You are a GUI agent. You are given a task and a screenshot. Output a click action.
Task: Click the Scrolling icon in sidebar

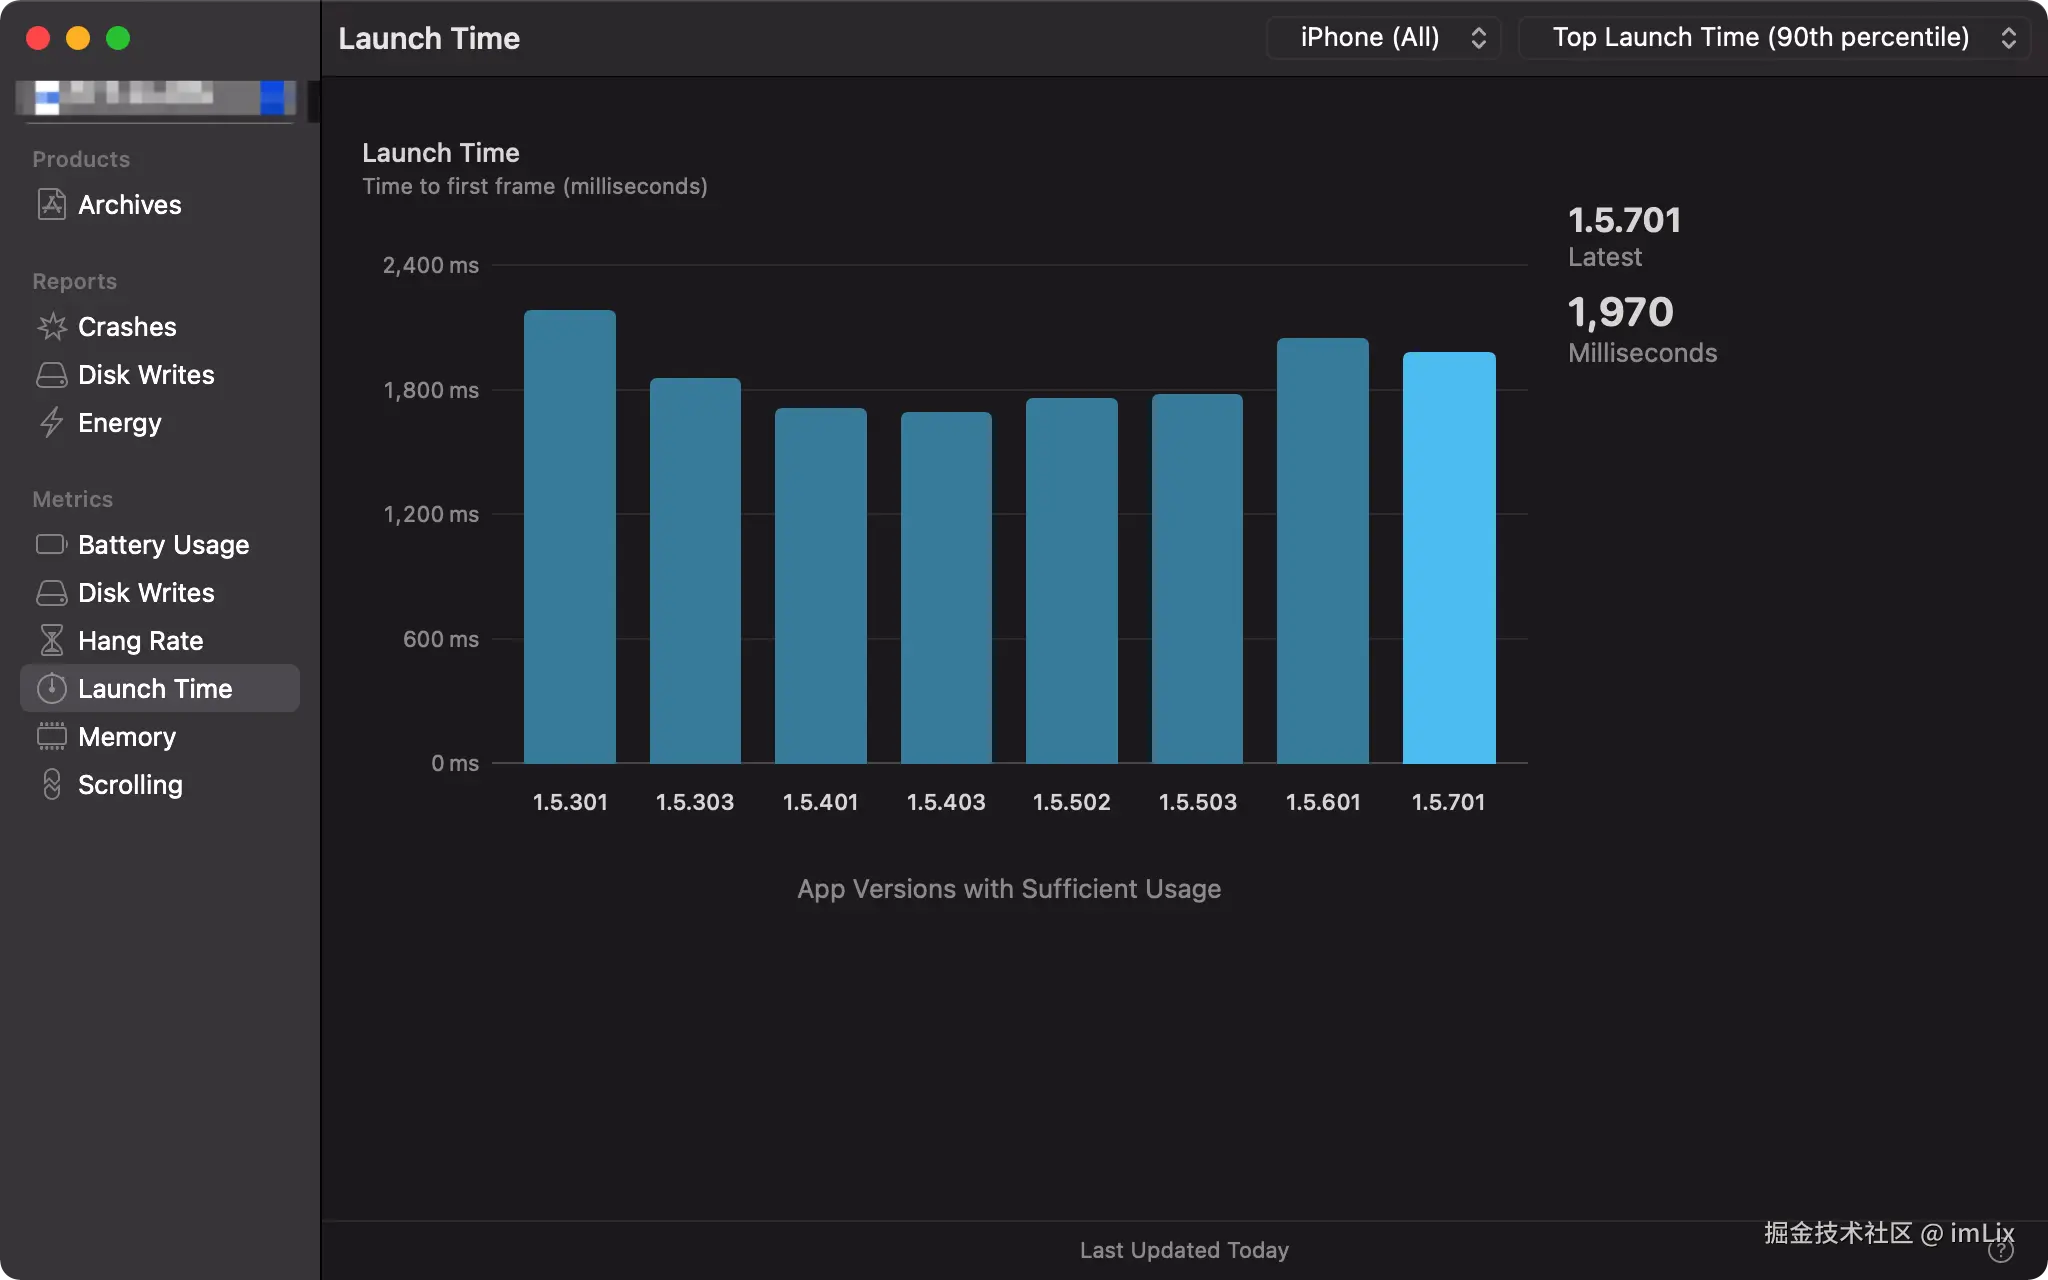51,785
